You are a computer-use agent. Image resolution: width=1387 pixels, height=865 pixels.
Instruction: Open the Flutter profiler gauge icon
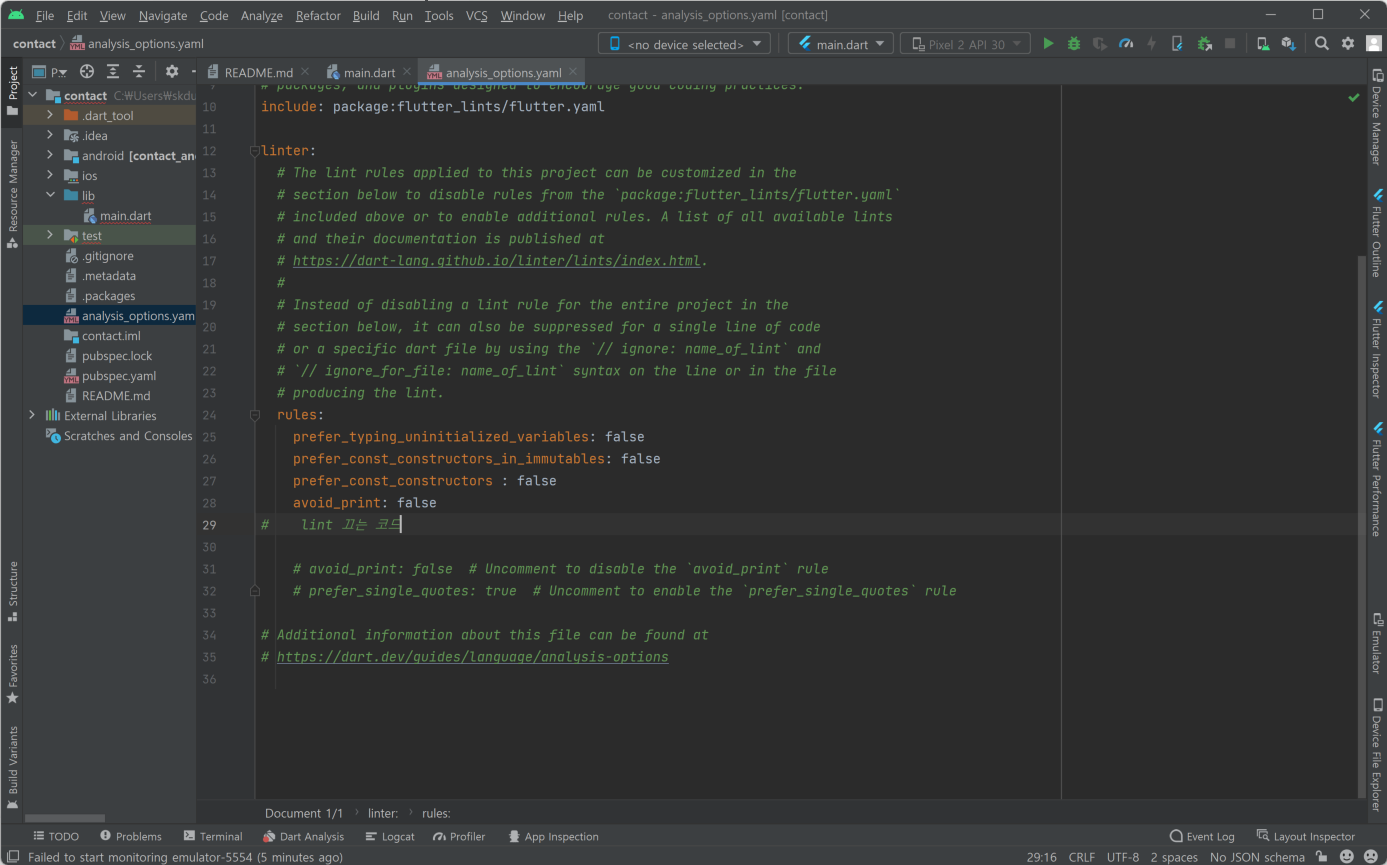click(x=1126, y=44)
